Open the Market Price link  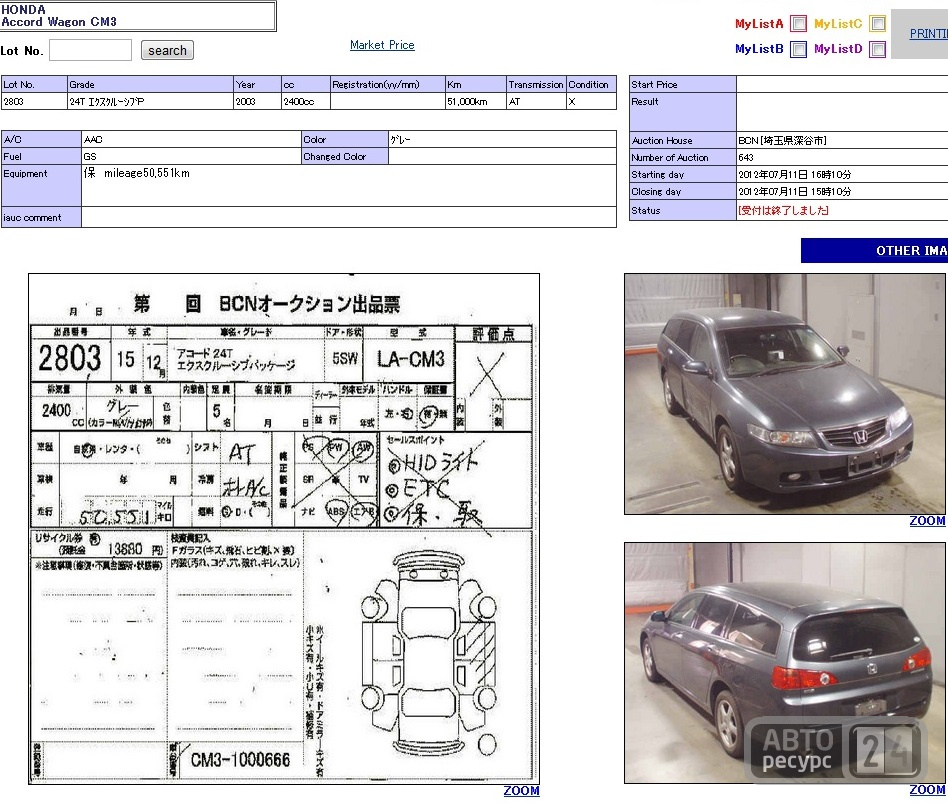coord(382,45)
